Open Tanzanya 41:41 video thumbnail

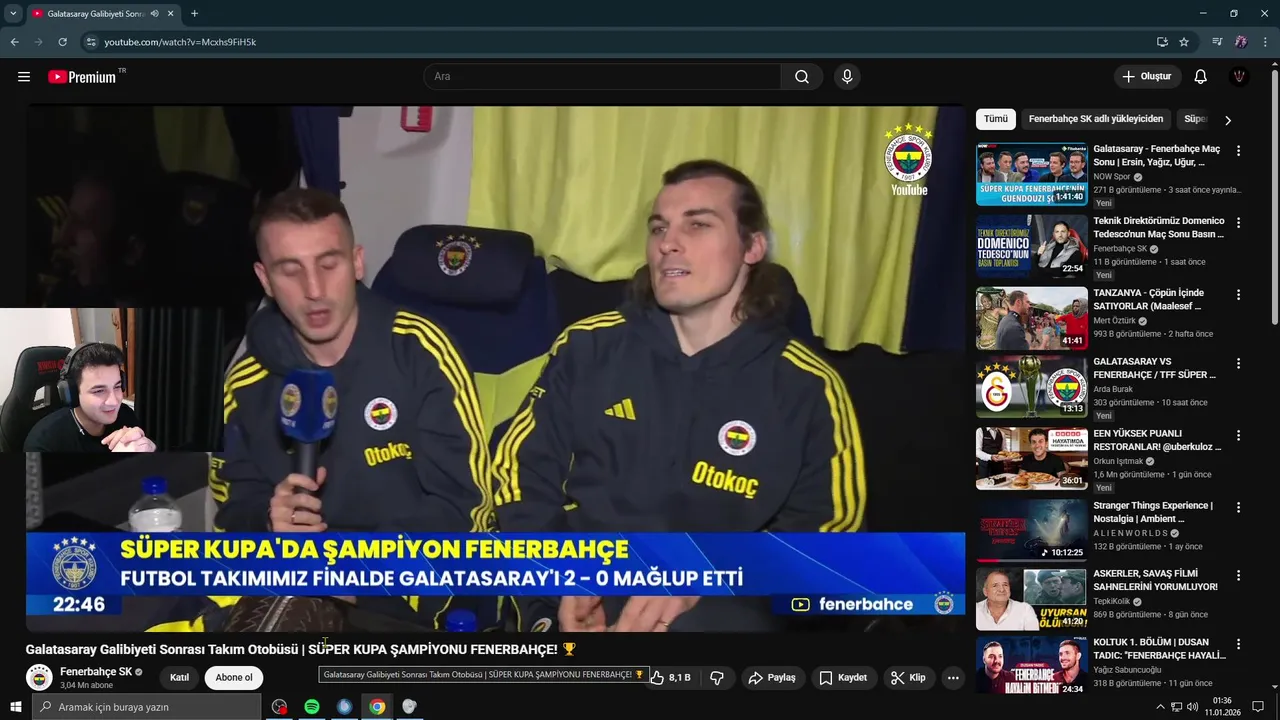(1032, 318)
